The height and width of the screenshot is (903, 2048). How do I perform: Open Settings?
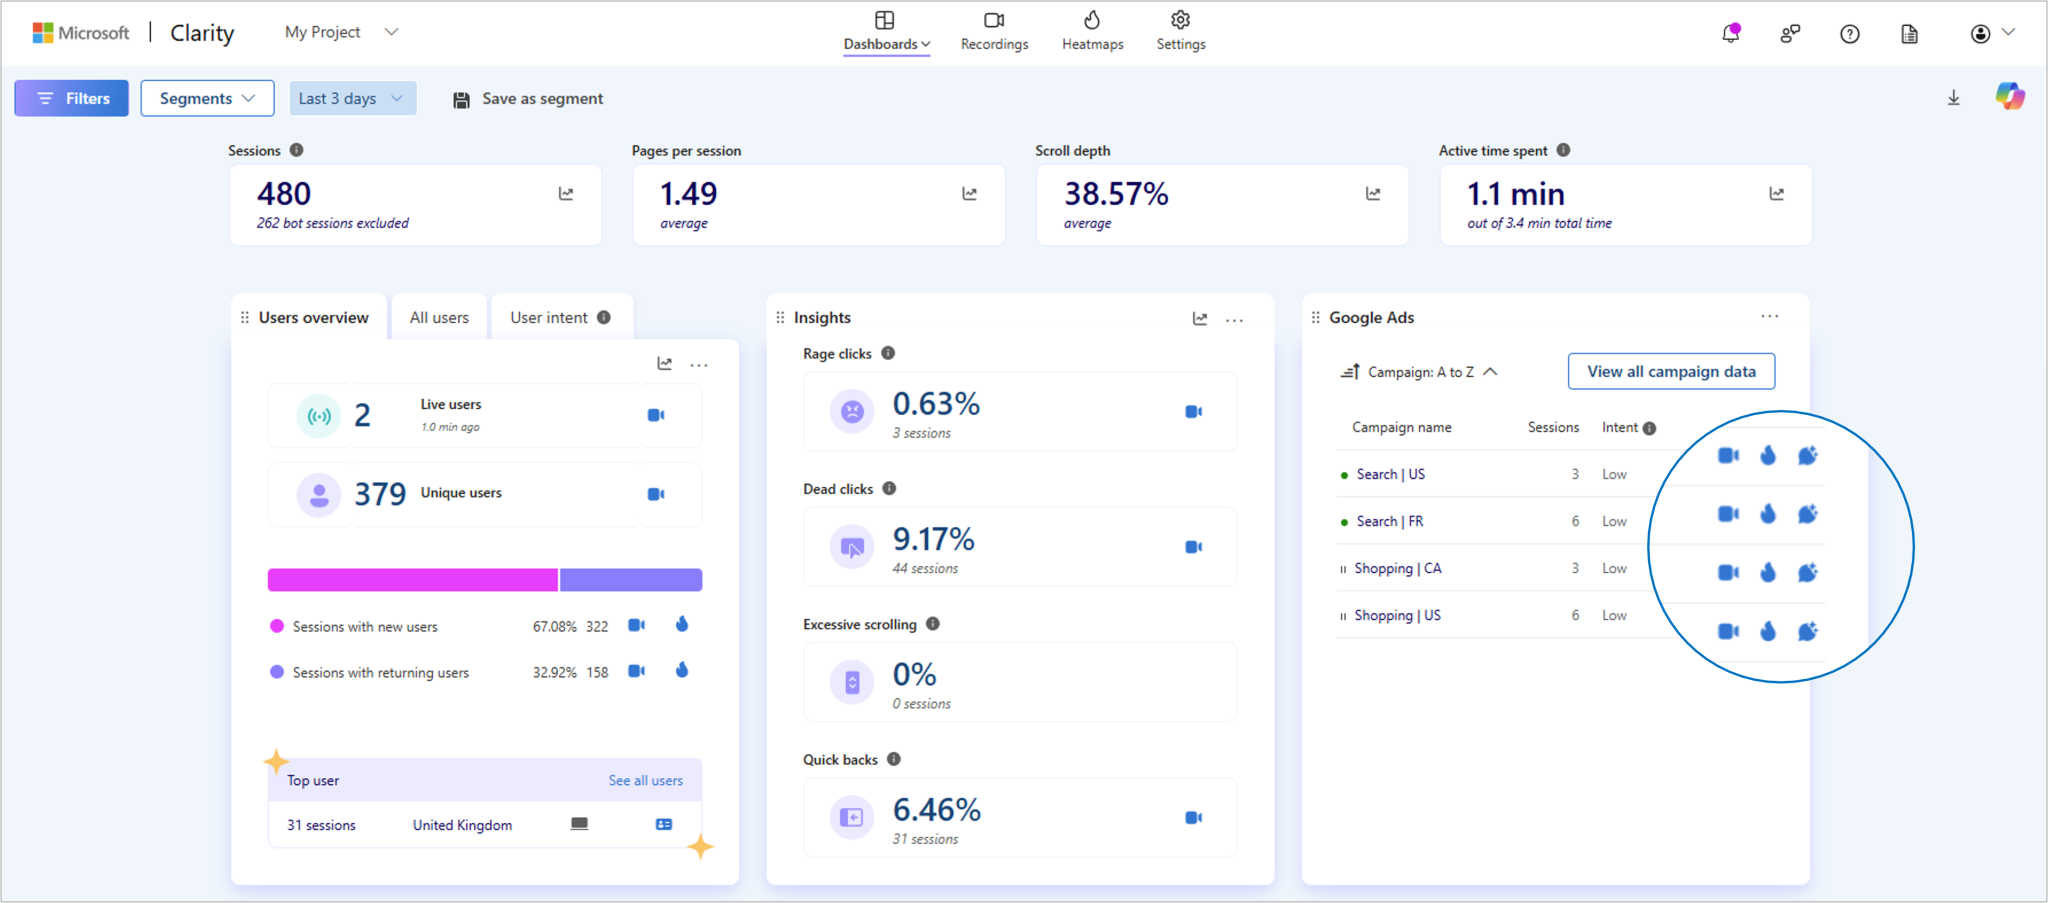pos(1181,32)
